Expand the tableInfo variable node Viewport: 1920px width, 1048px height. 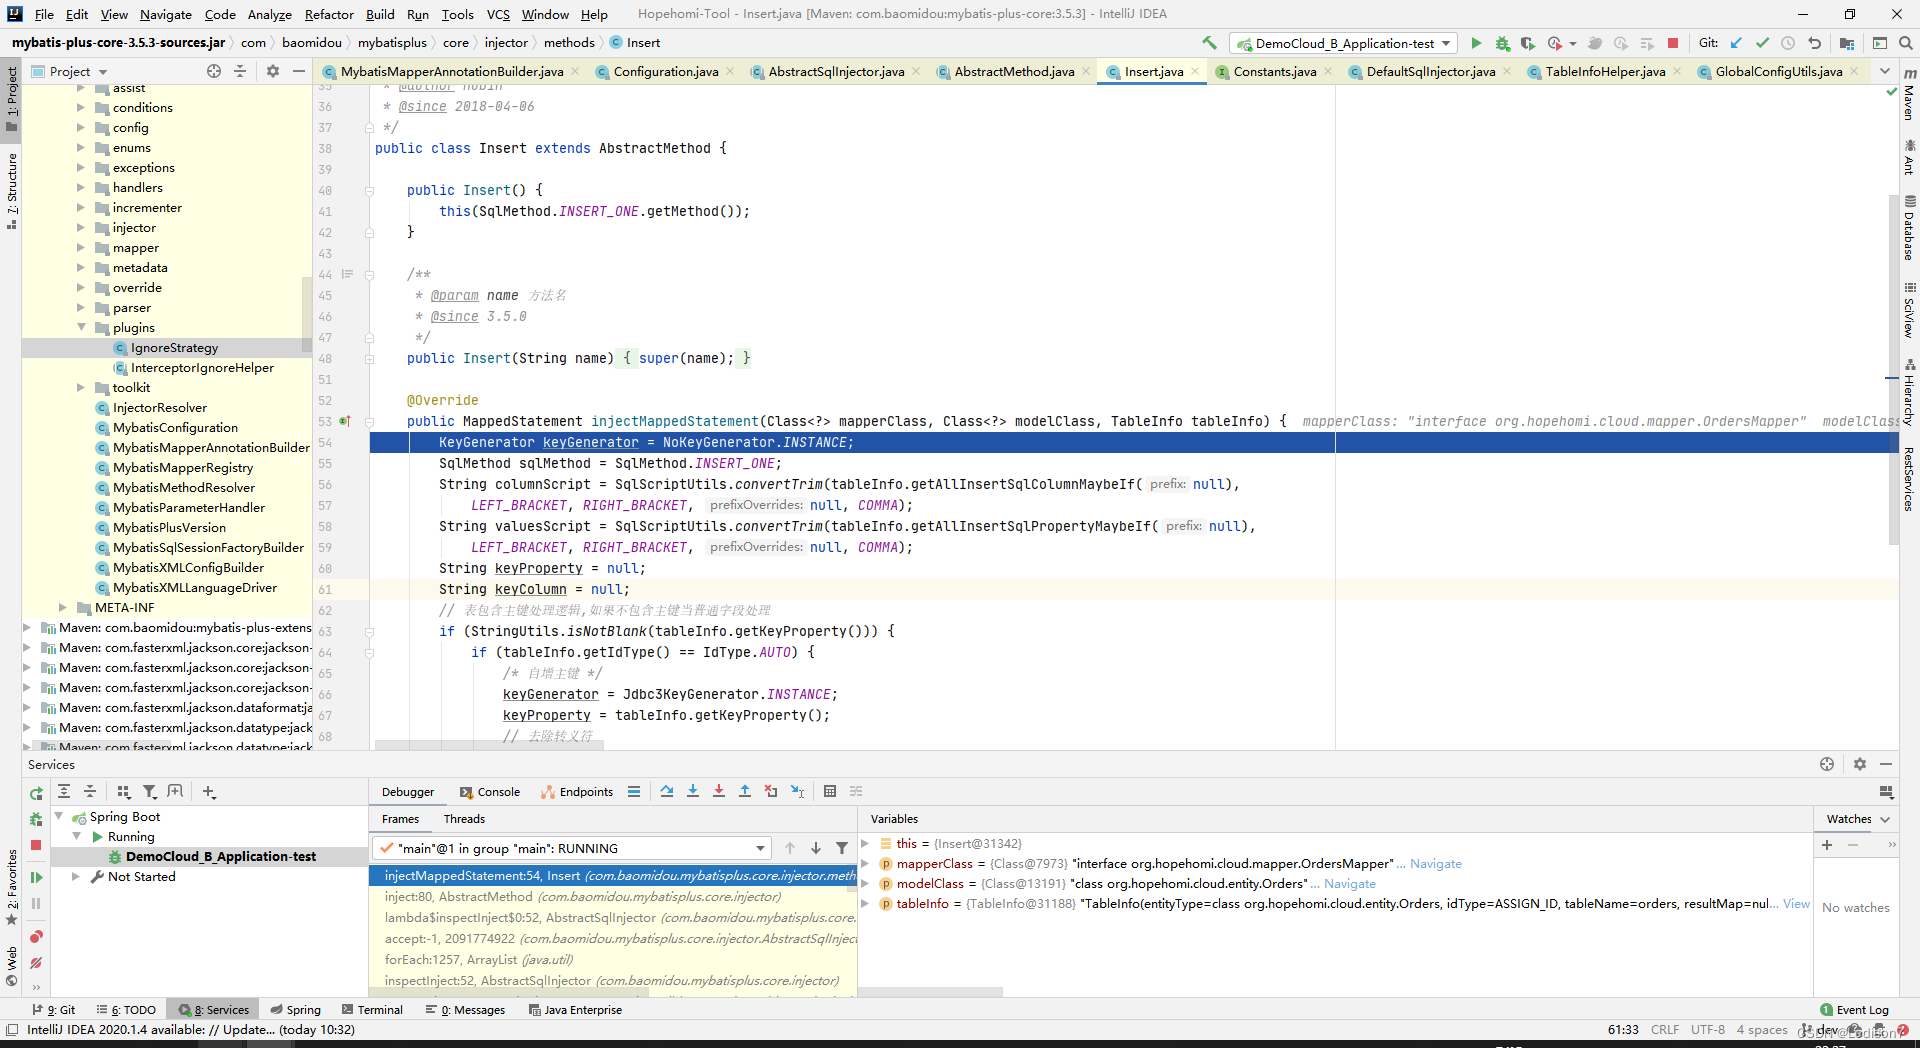pyautogui.click(x=865, y=903)
